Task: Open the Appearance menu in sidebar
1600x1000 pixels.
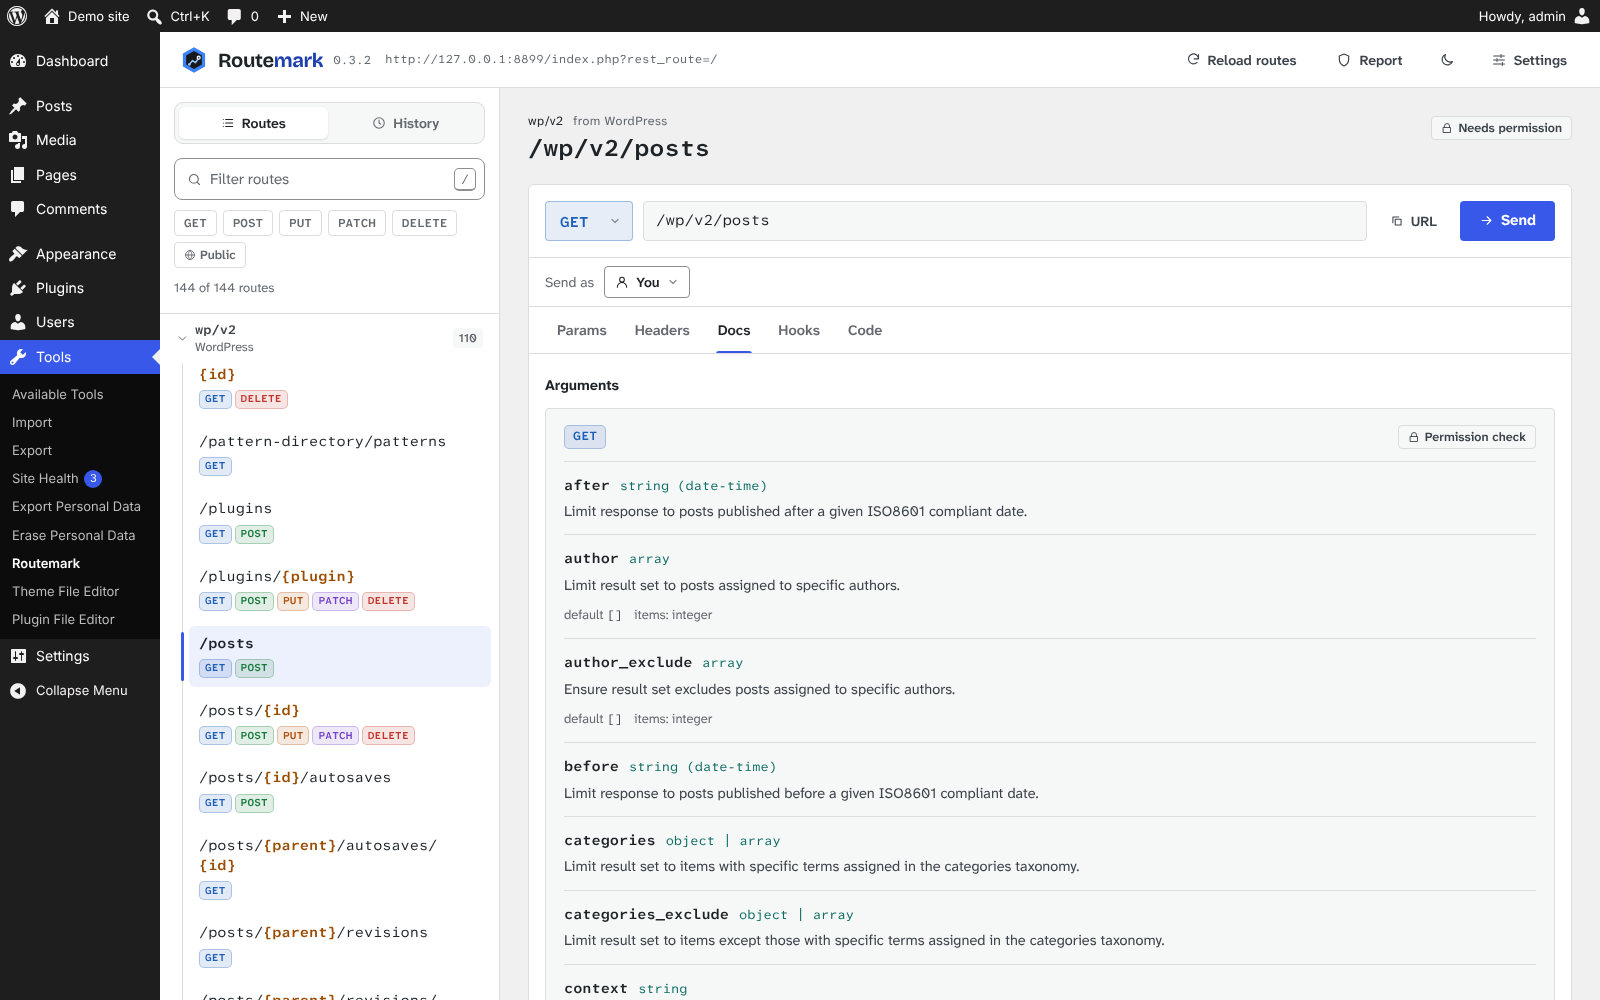Action: tap(80, 254)
